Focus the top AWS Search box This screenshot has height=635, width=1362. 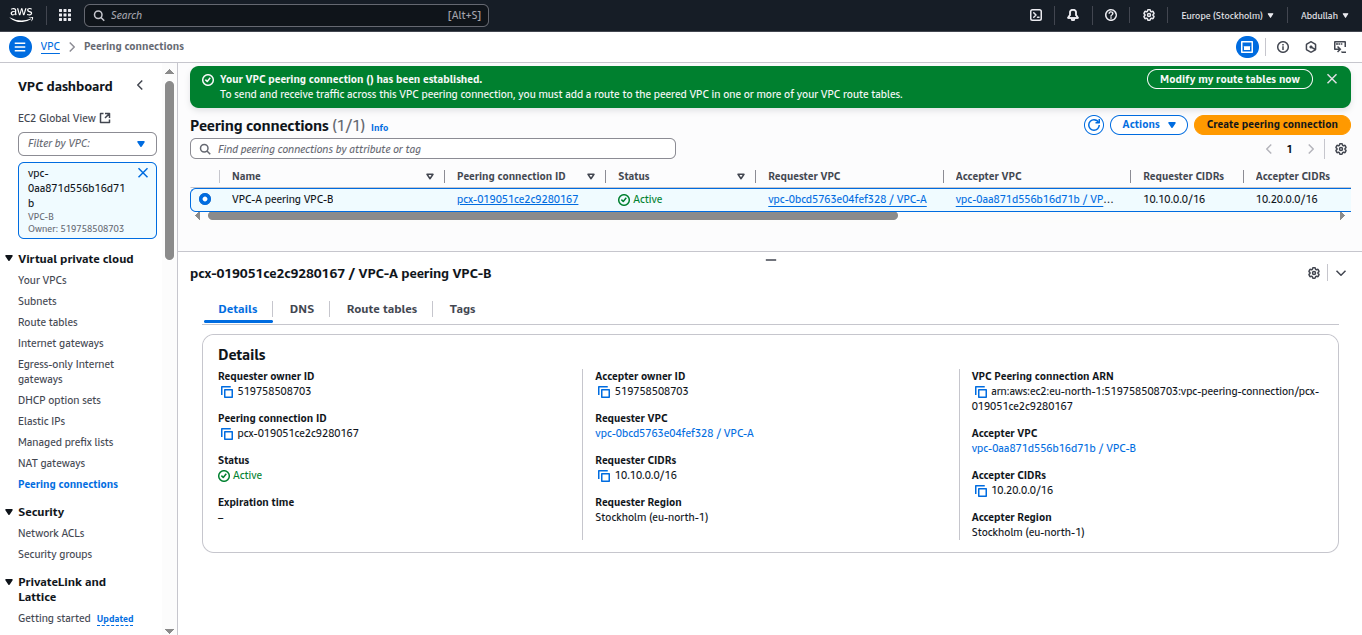click(287, 15)
